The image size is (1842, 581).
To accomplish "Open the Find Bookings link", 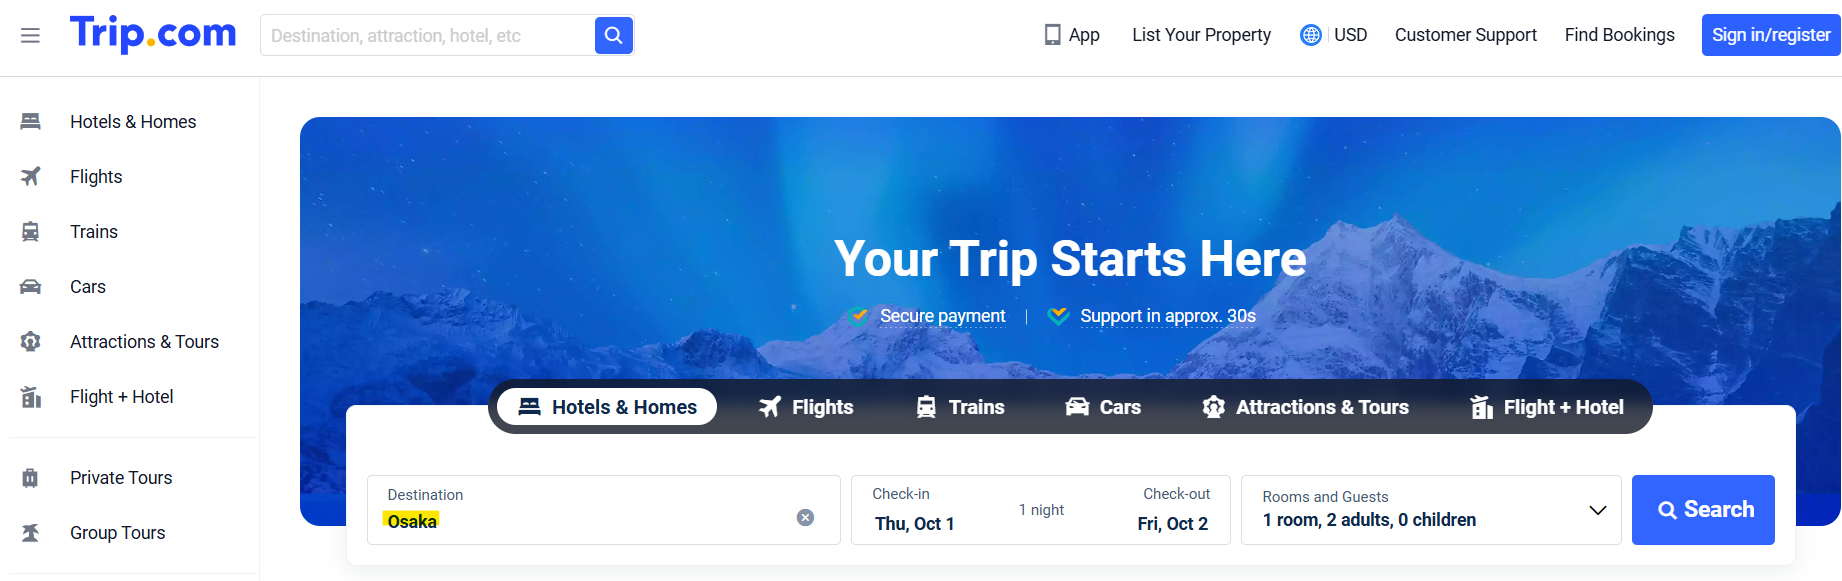I will point(1619,35).
